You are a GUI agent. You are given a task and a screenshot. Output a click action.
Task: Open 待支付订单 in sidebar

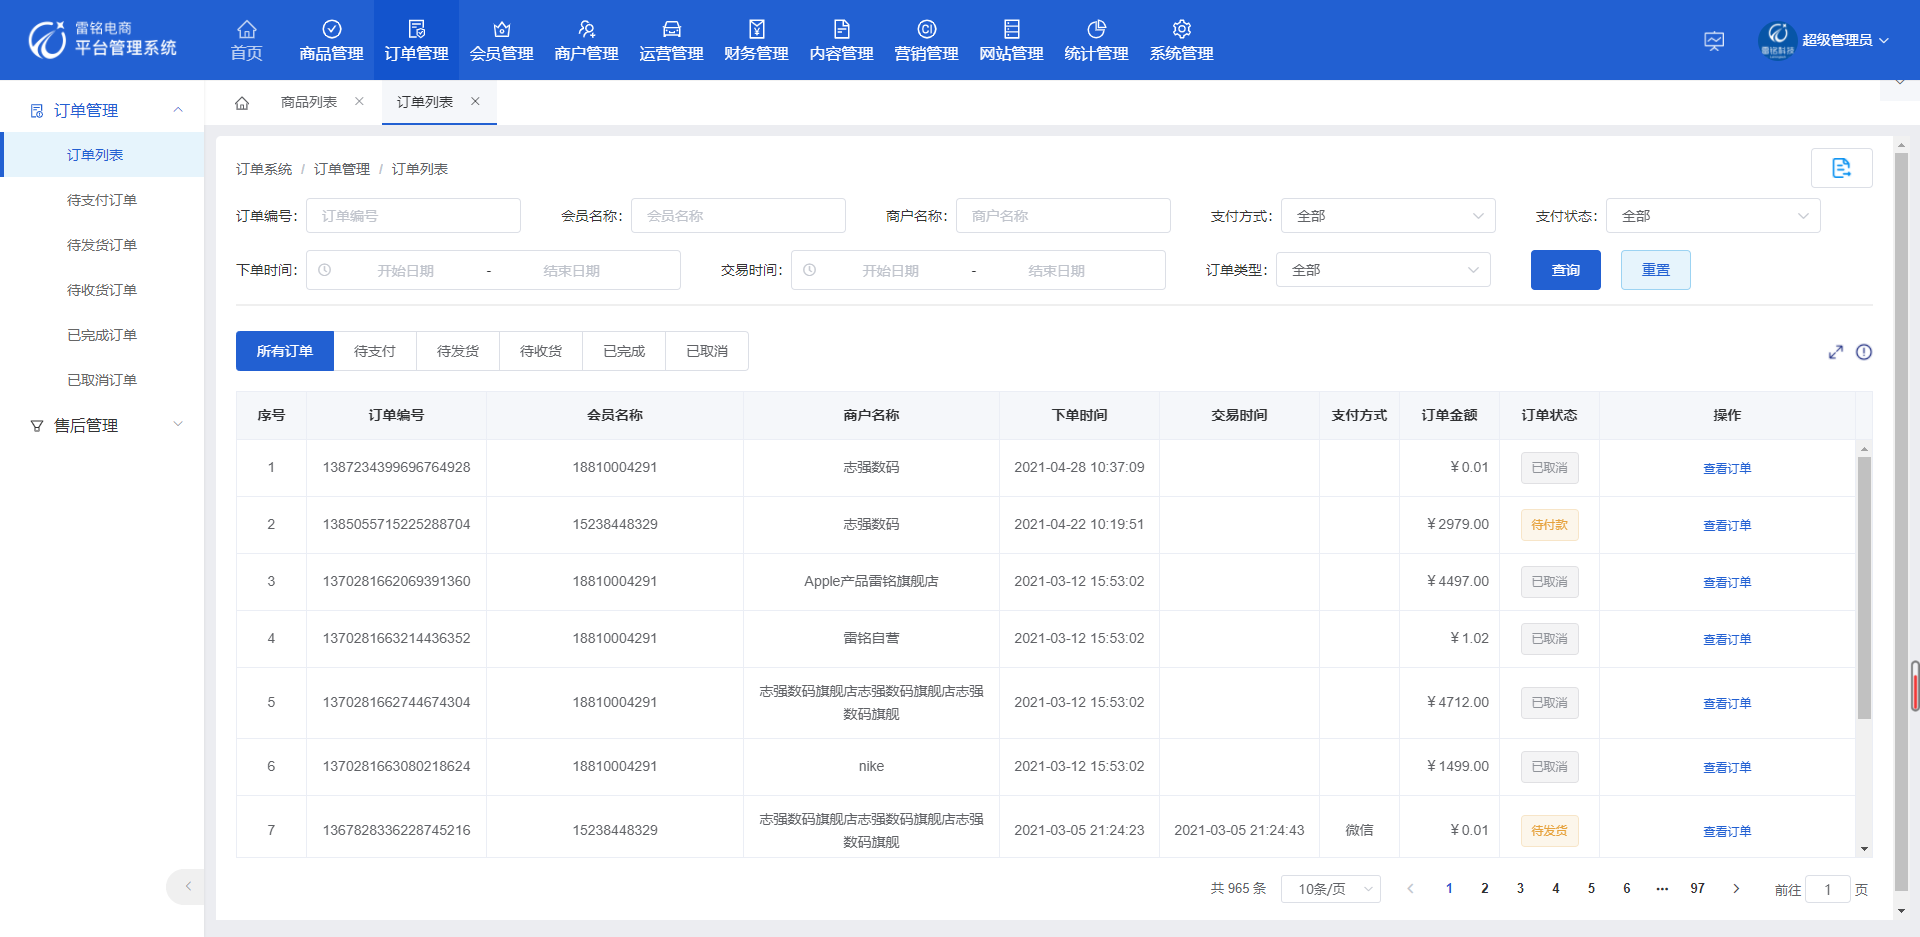(x=102, y=200)
